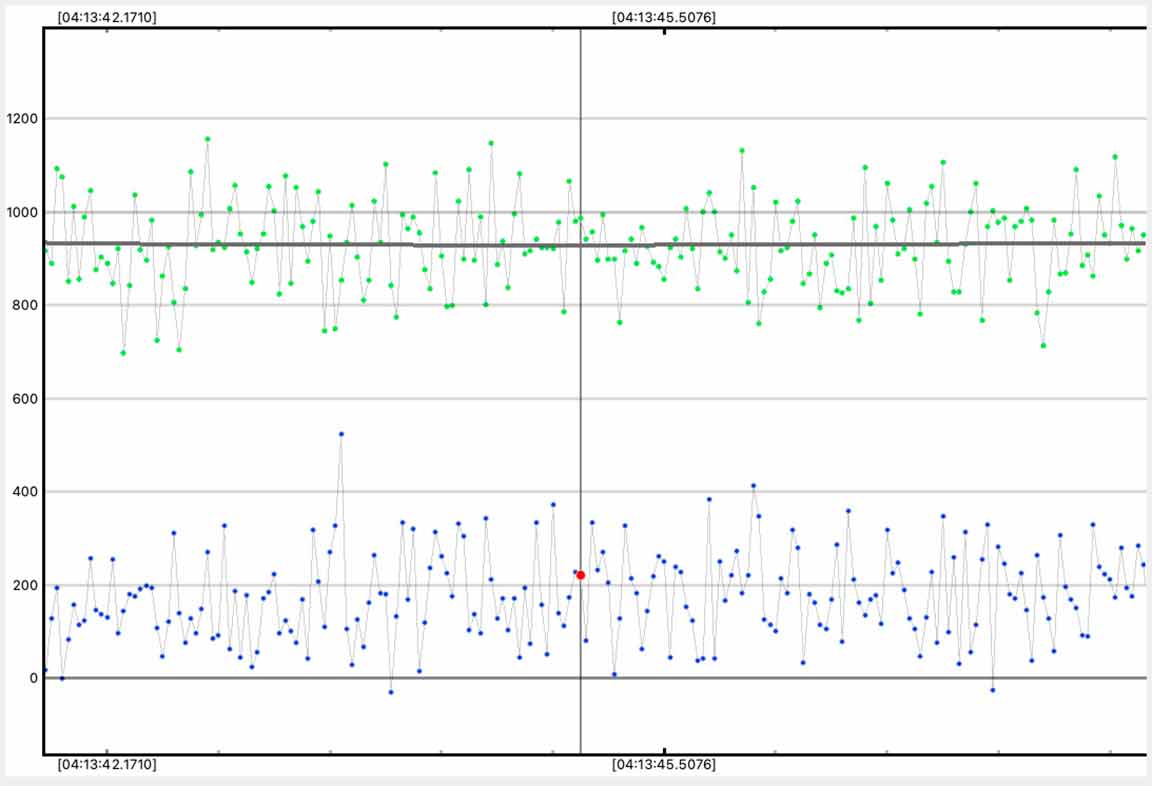Select the 800 y-axis label
This screenshot has height=786, width=1152.
coord(24,305)
